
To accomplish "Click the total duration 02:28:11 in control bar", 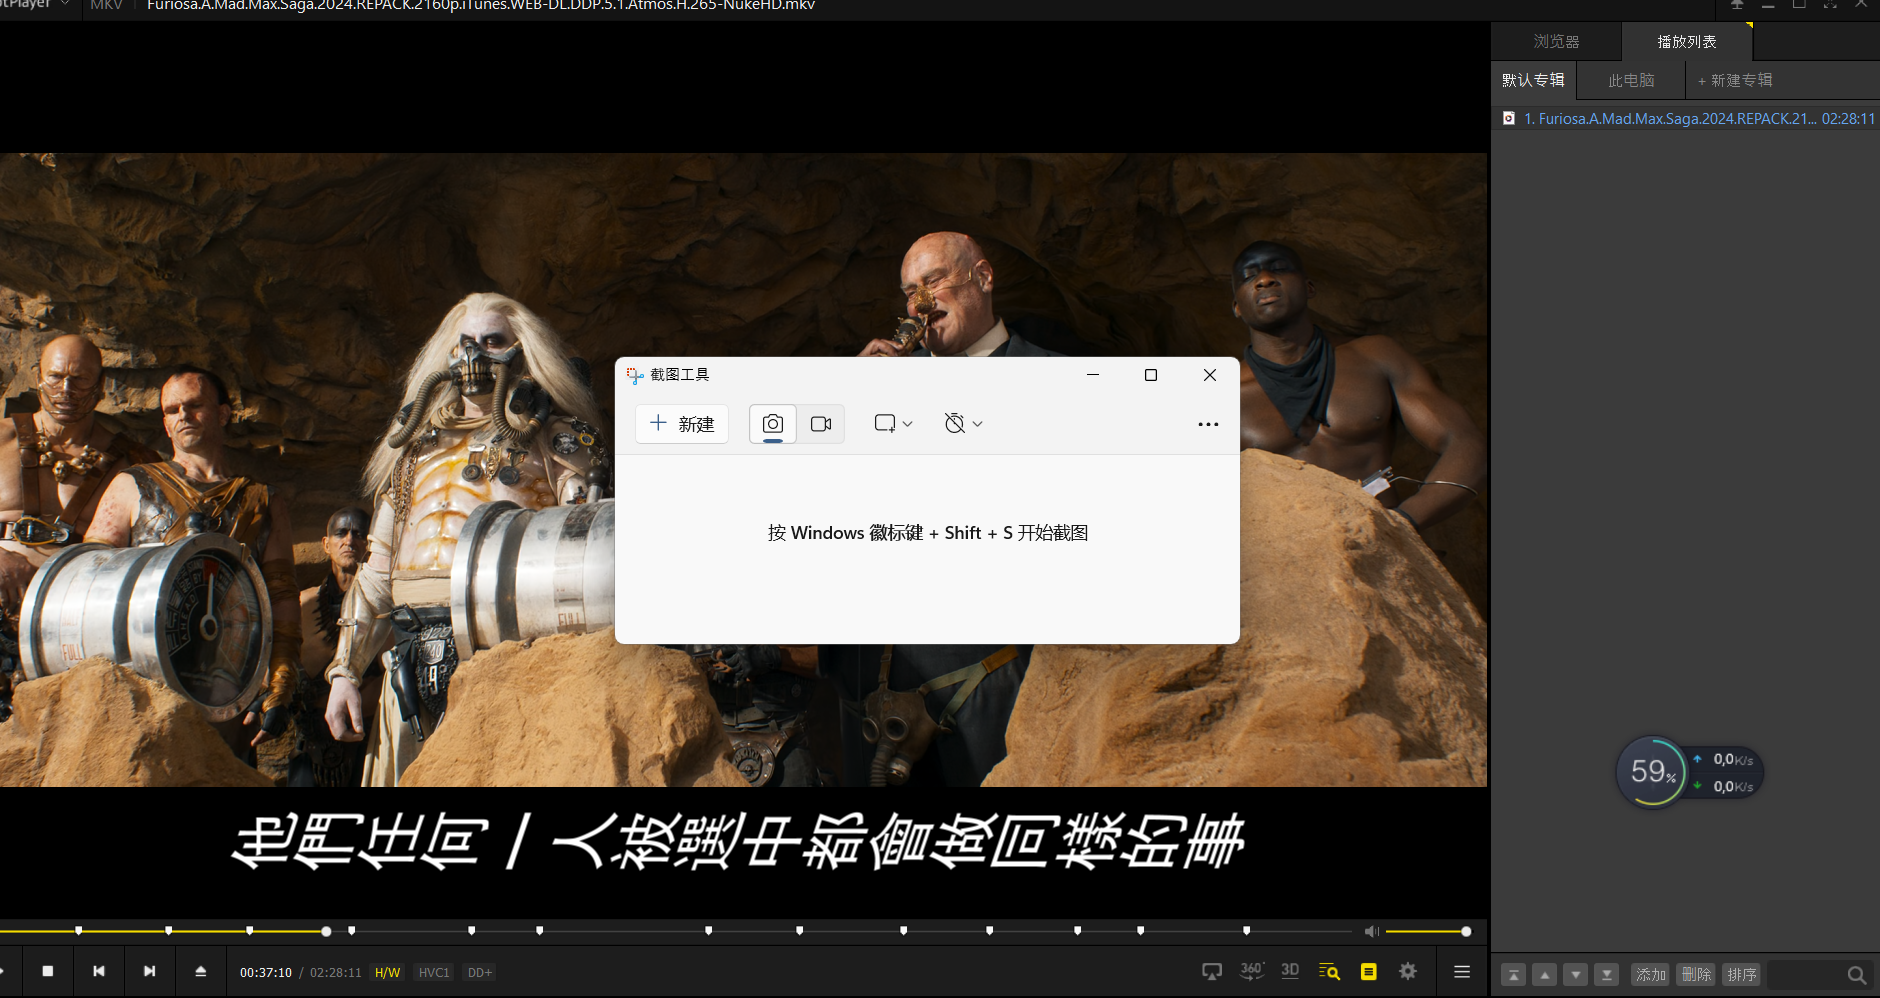I will [x=335, y=972].
